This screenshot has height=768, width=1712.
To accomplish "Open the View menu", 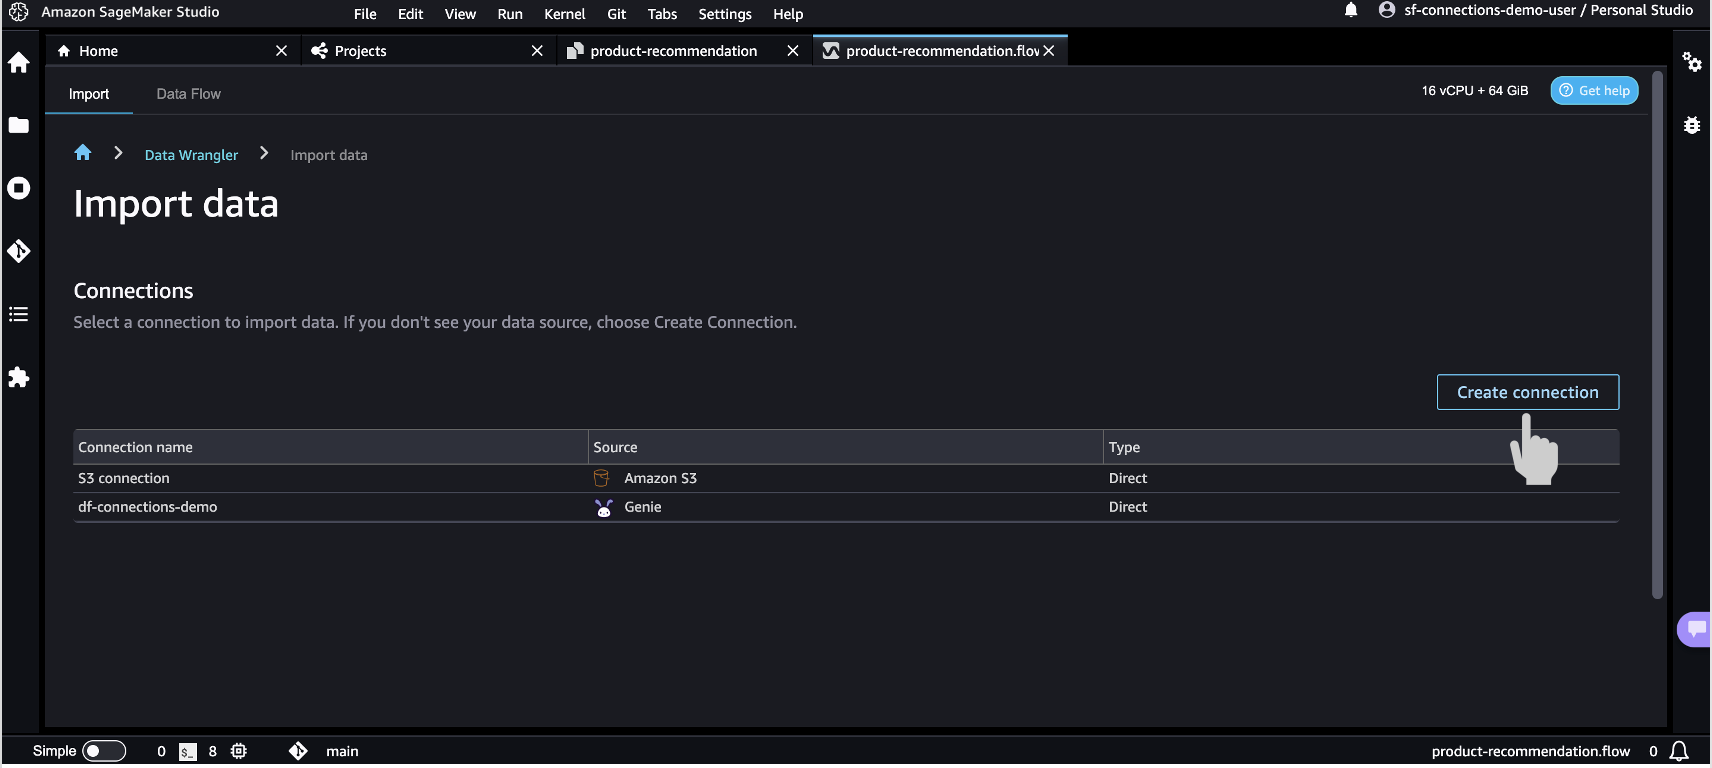I will [460, 14].
